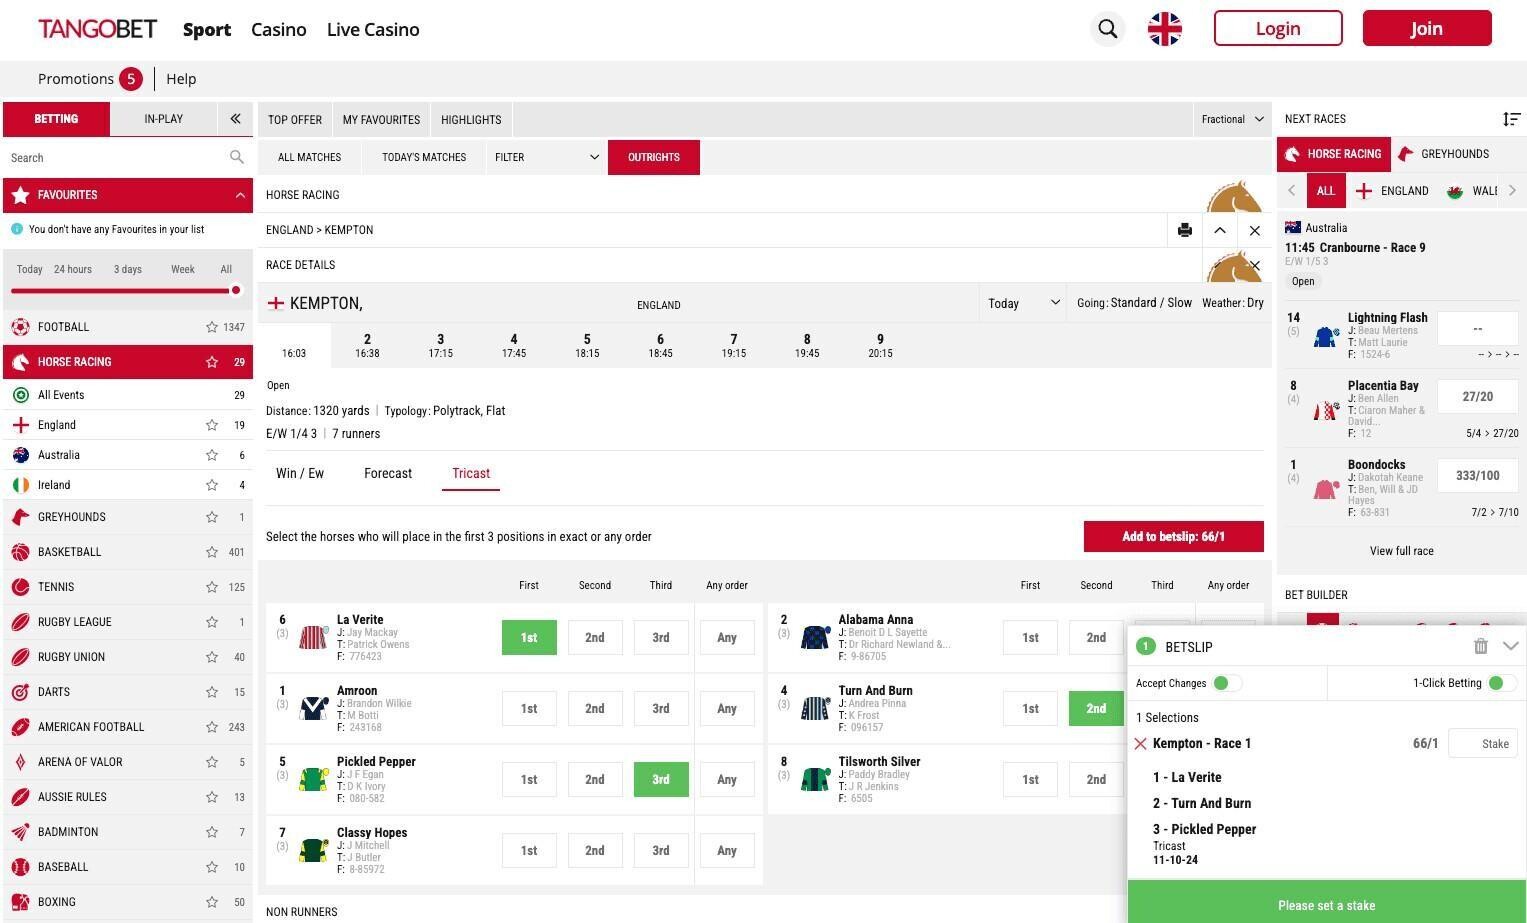This screenshot has height=923, width=1527.
Task: Pick Amroon to finish 2nd
Action: pos(595,709)
